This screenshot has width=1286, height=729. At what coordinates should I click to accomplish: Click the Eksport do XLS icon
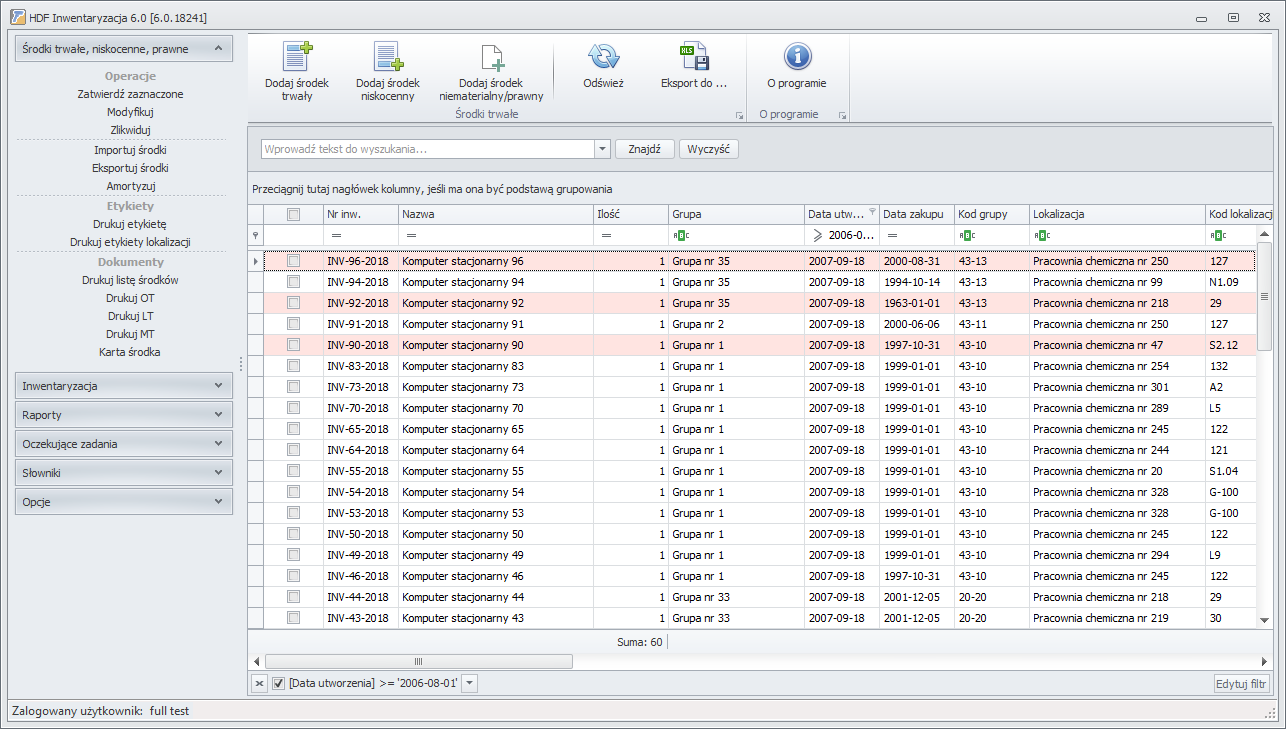coord(694,56)
